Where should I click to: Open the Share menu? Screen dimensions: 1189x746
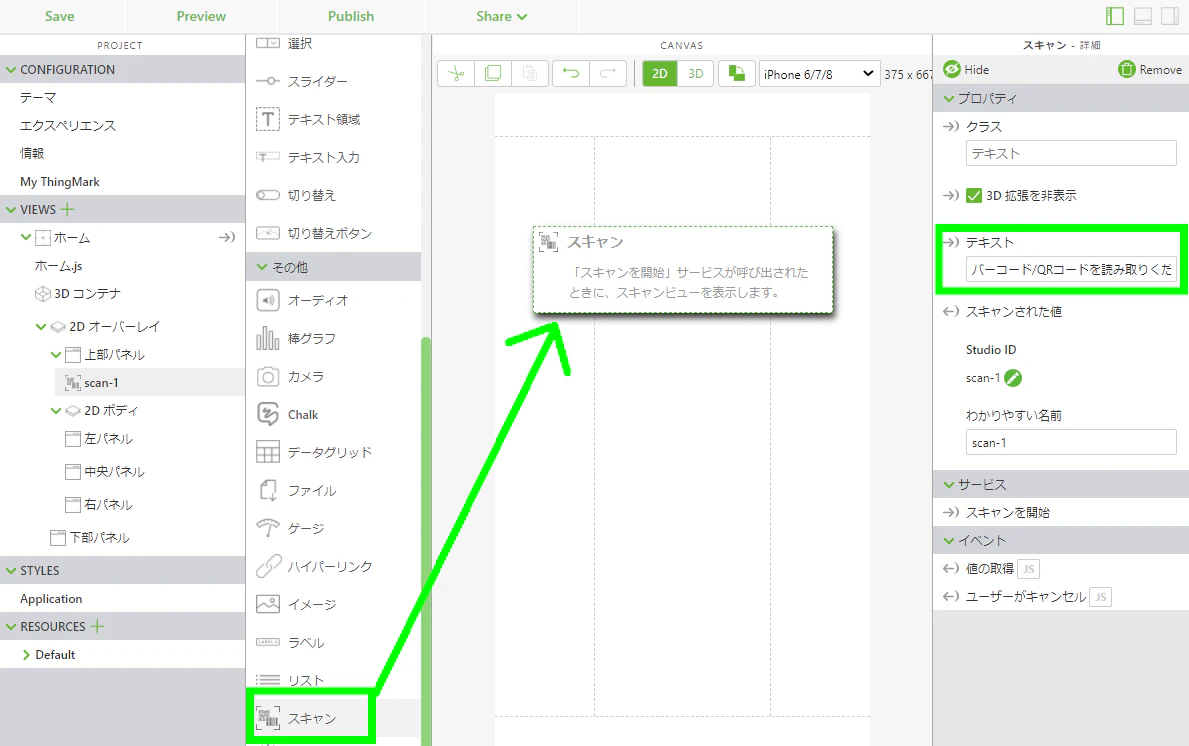coord(501,16)
